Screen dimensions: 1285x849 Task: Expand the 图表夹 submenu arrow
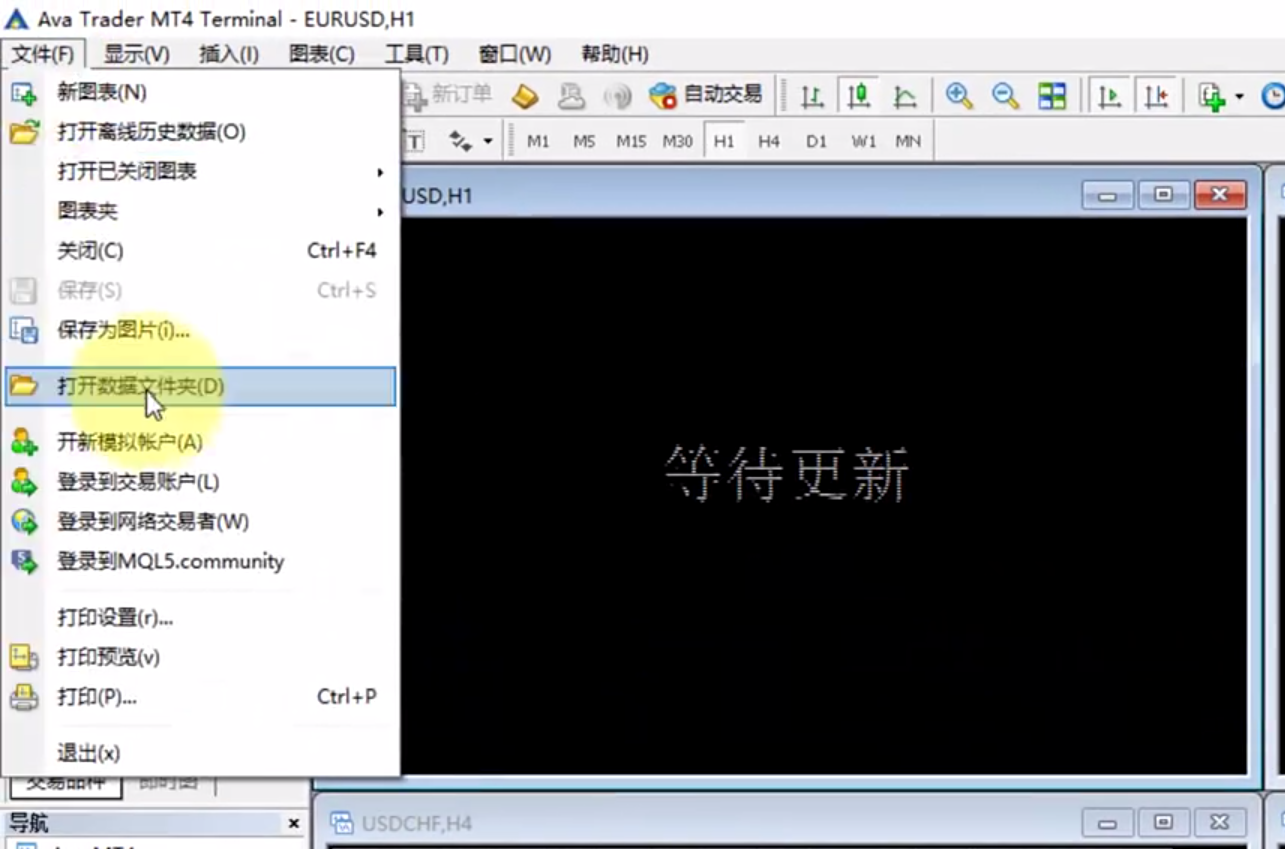(x=380, y=212)
